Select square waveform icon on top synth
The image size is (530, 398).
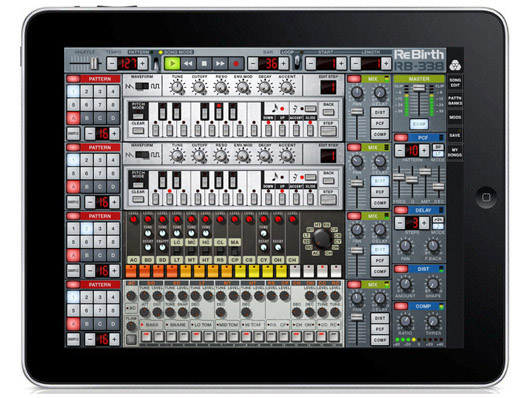[155, 87]
